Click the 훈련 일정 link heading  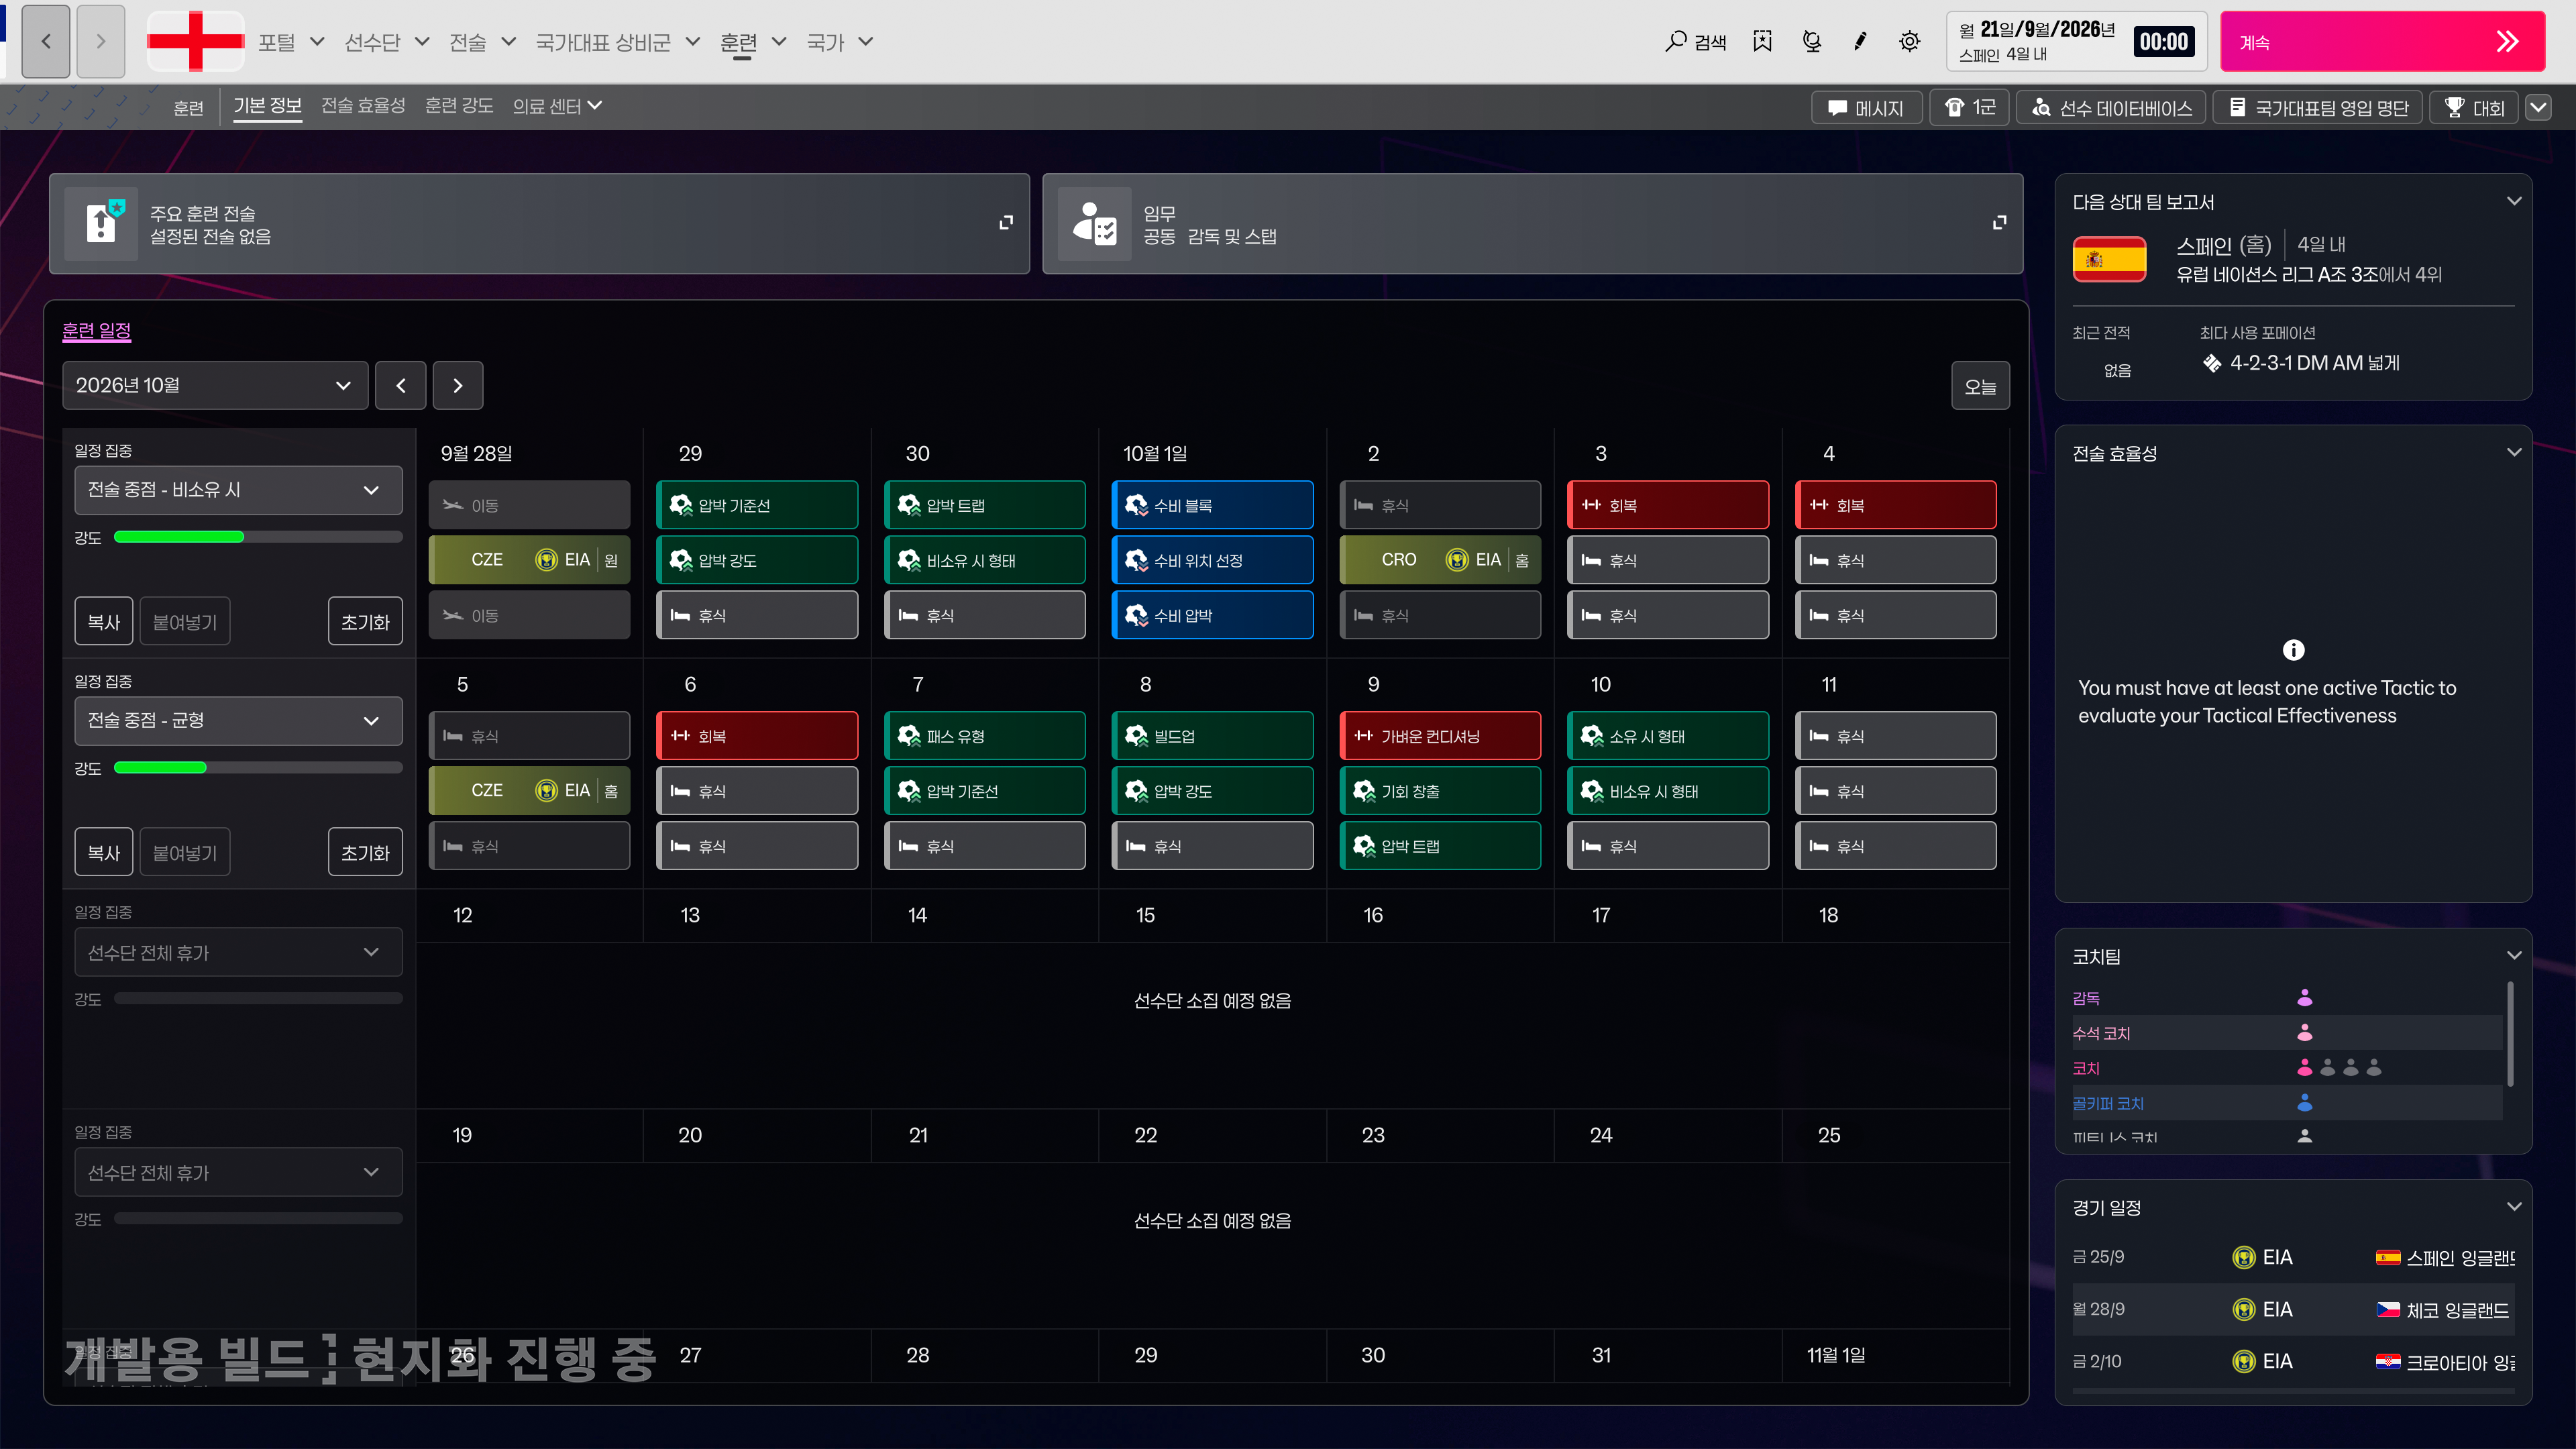97,330
